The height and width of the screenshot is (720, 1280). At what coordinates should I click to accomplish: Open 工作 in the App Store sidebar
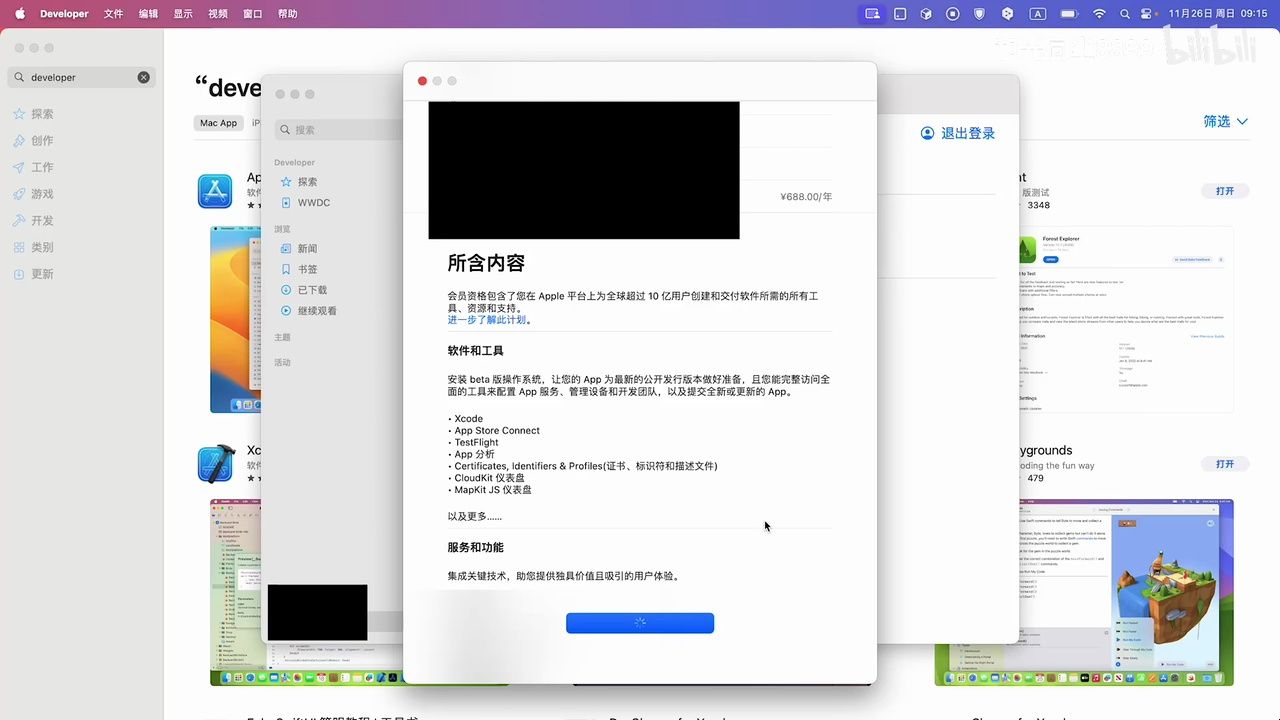[x=33, y=167]
